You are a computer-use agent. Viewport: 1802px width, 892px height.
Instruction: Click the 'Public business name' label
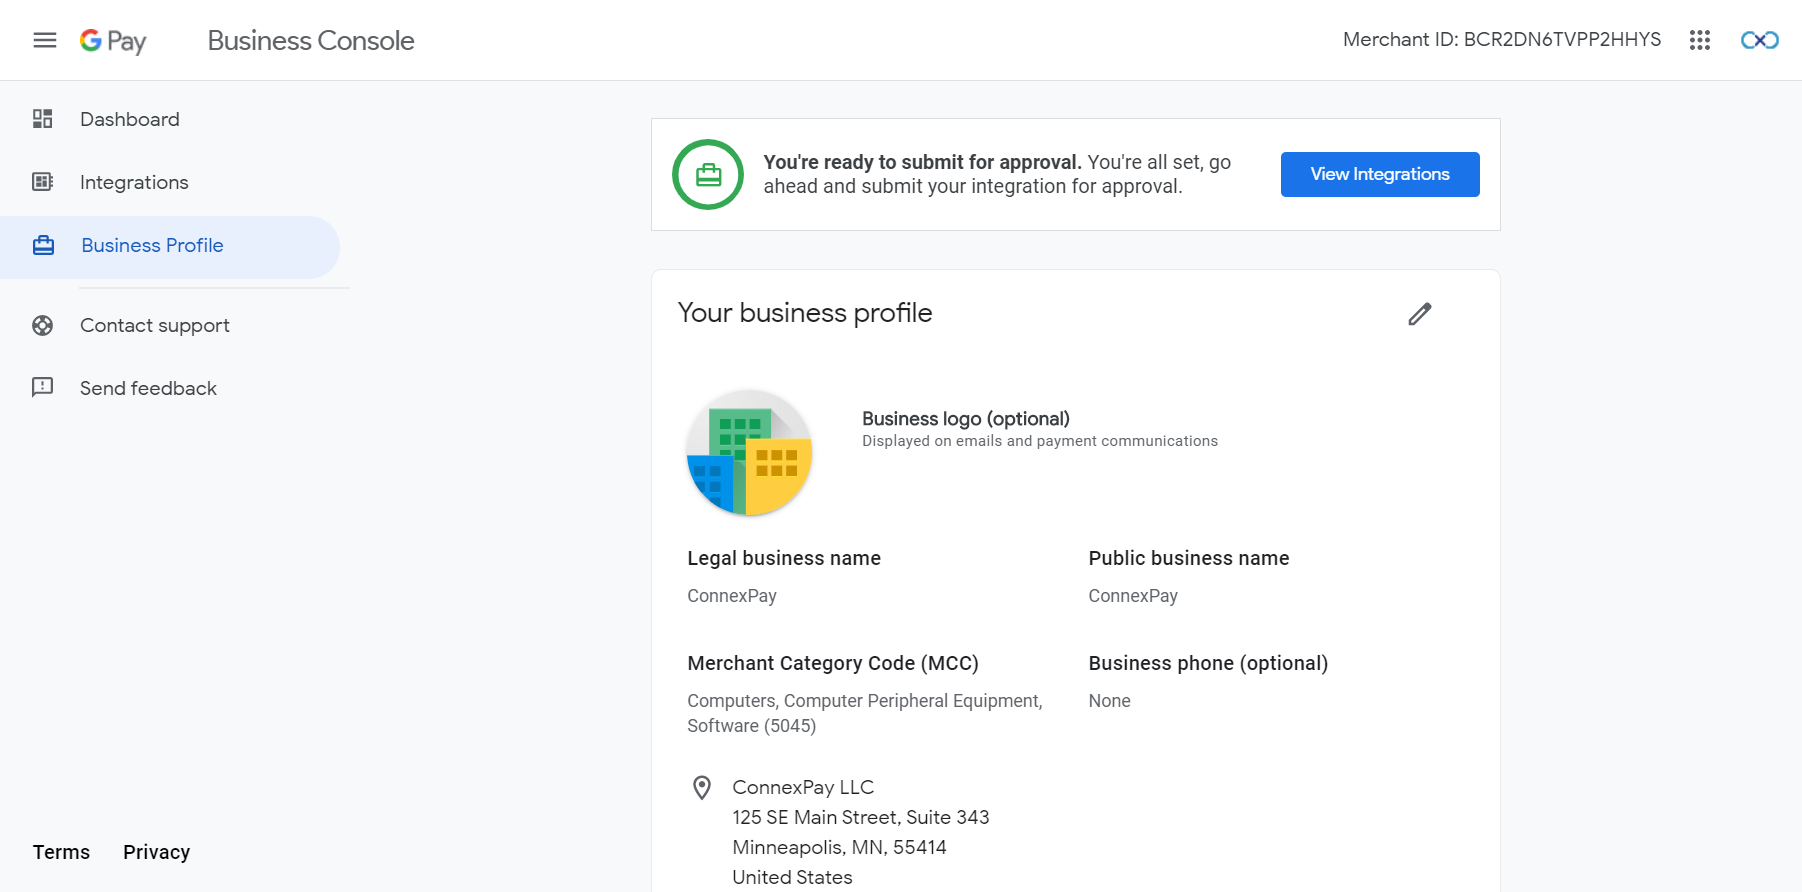(1189, 558)
